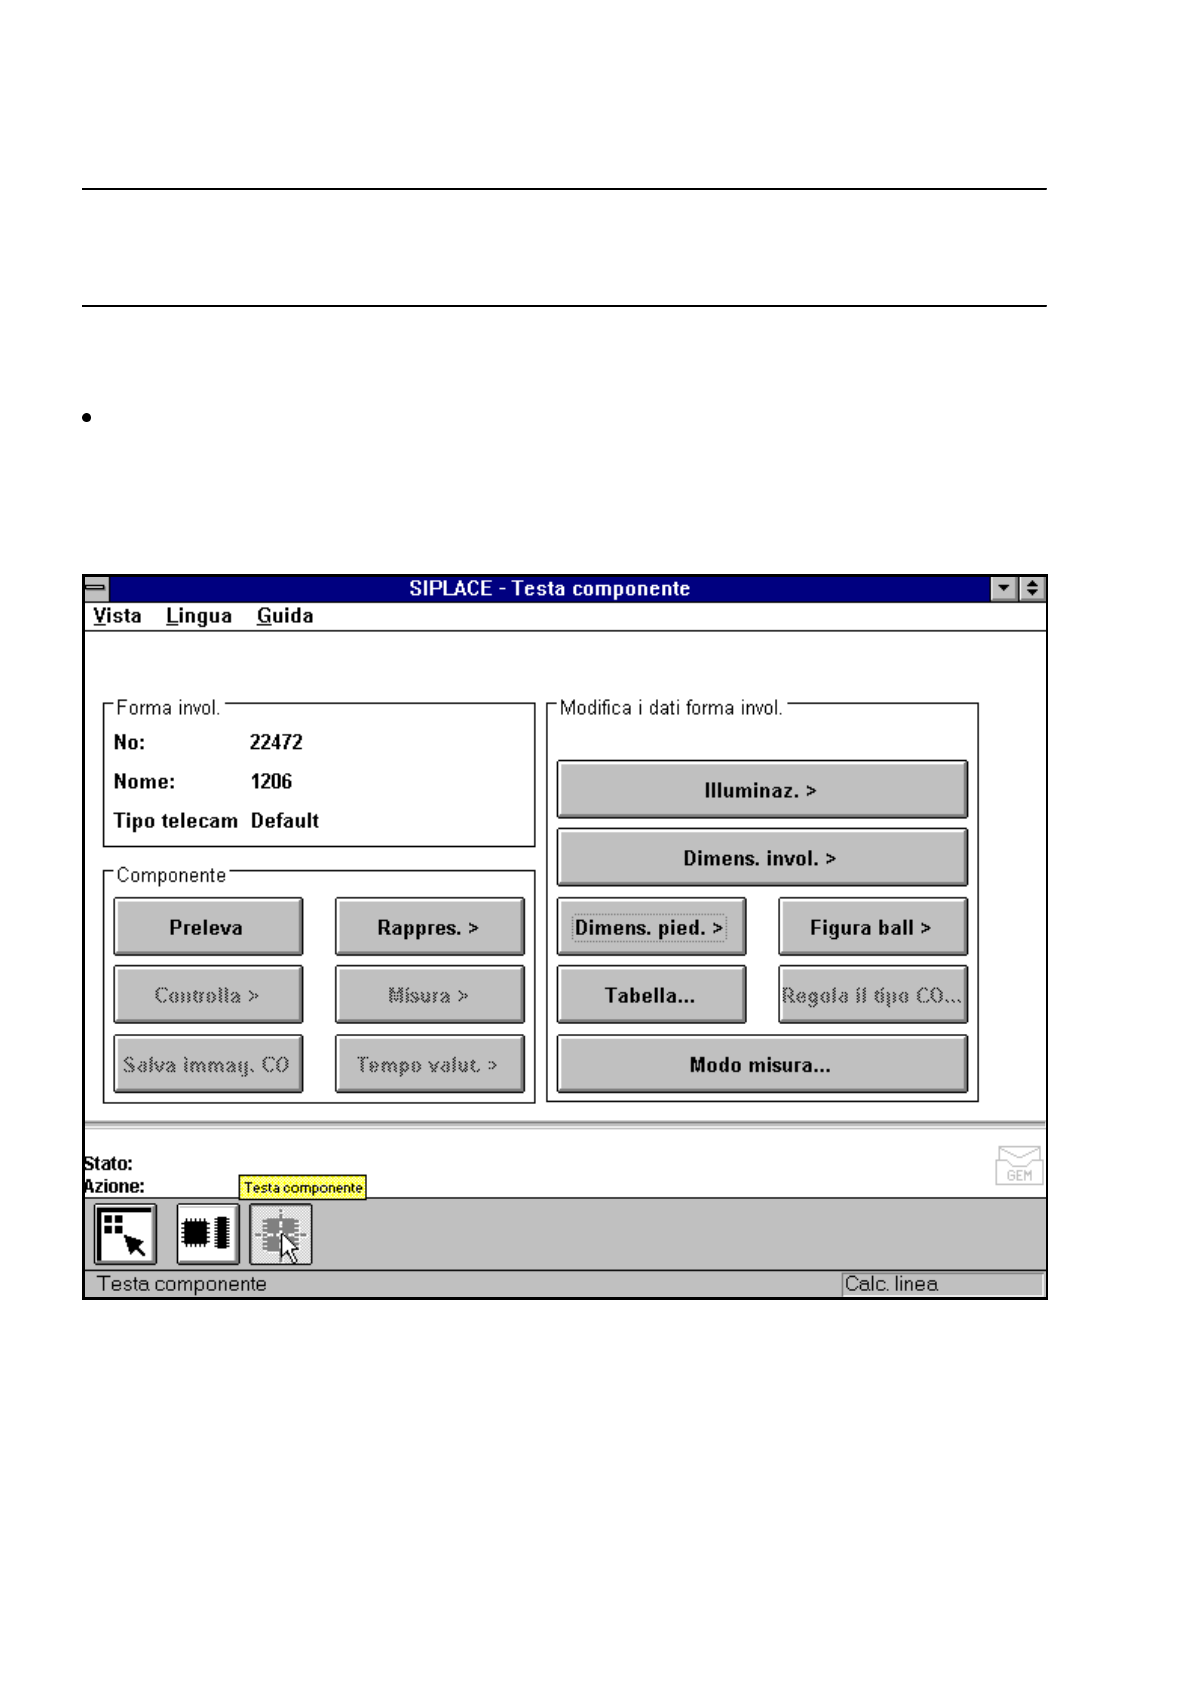
Task: Open the Tabella... dialog
Action: (x=651, y=995)
